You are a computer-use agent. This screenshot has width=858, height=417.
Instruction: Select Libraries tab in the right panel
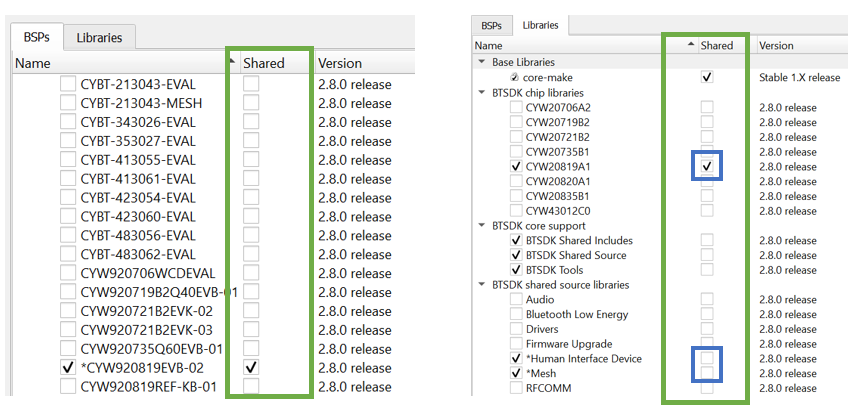pos(541,25)
